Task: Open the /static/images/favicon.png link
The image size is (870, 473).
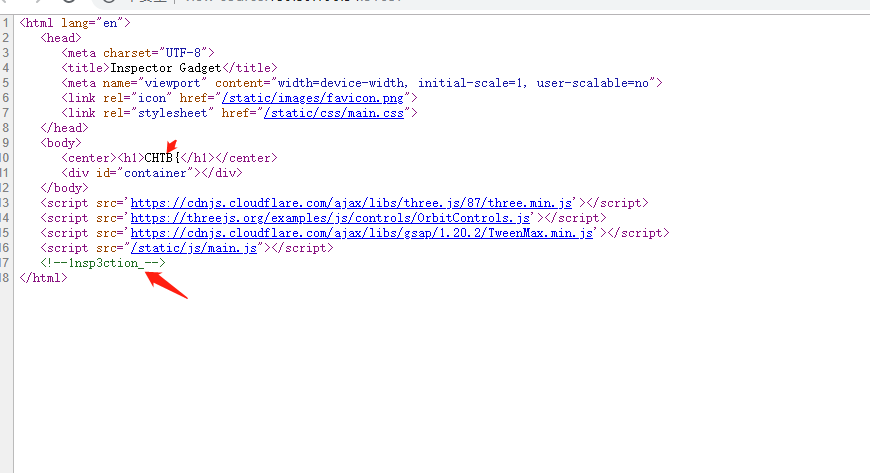Action: pyautogui.click(x=312, y=98)
